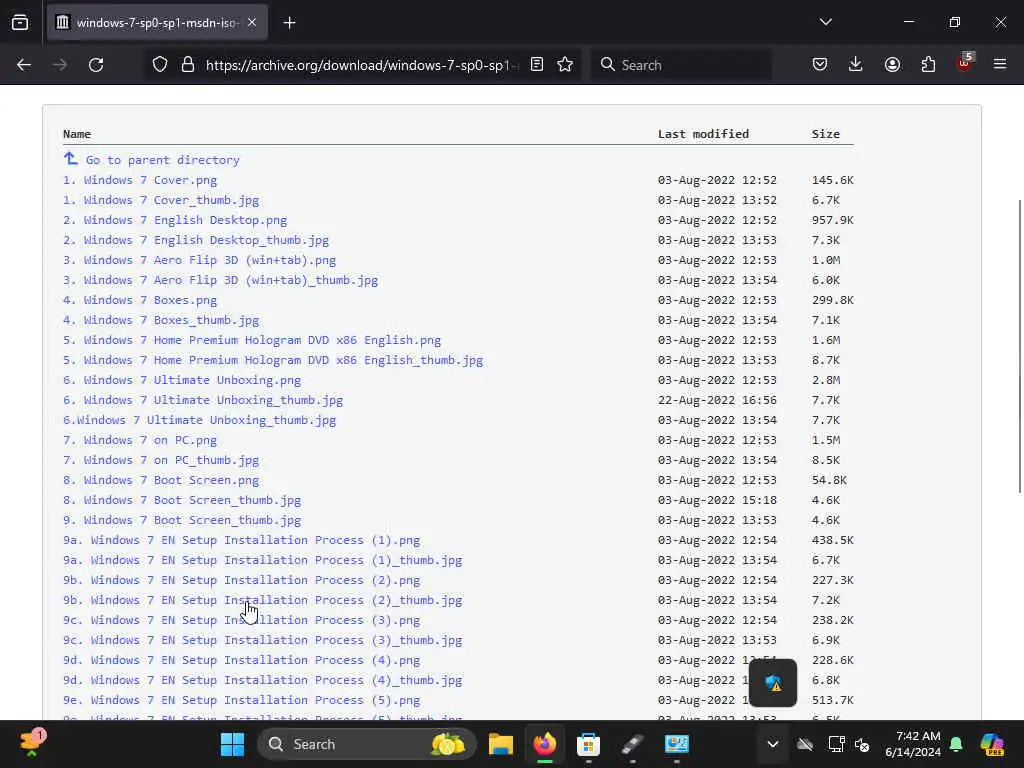Viewport: 1024px width, 768px height.
Task: Click the 22-Aug-2022 16:56 date cell
Action: (x=717, y=400)
